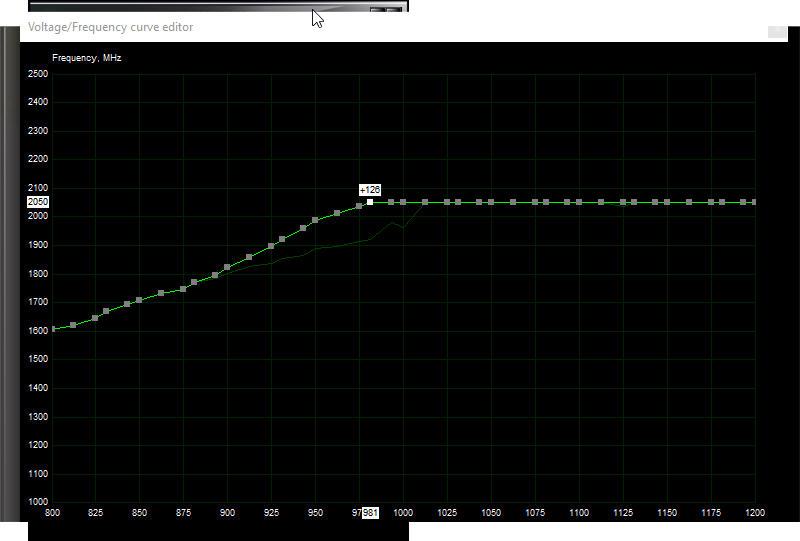
Task: Pick the flat-line point on the 1075 mV gridline
Action: (x=535, y=202)
